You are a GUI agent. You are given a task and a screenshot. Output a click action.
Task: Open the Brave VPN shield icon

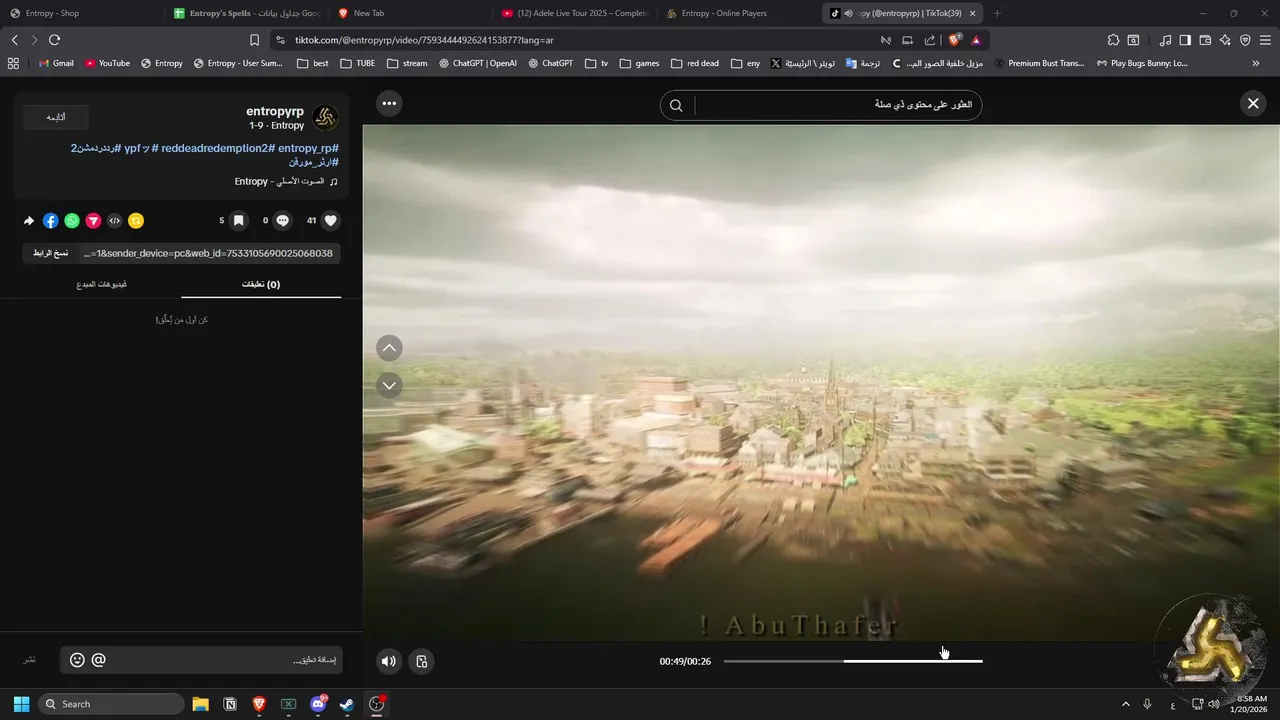click(1245, 40)
